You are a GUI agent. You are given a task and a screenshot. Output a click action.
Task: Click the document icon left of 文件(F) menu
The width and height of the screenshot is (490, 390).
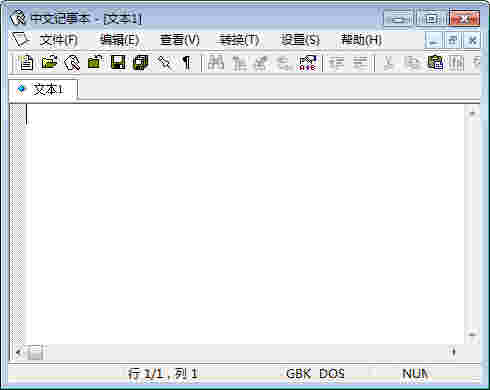[x=21, y=40]
